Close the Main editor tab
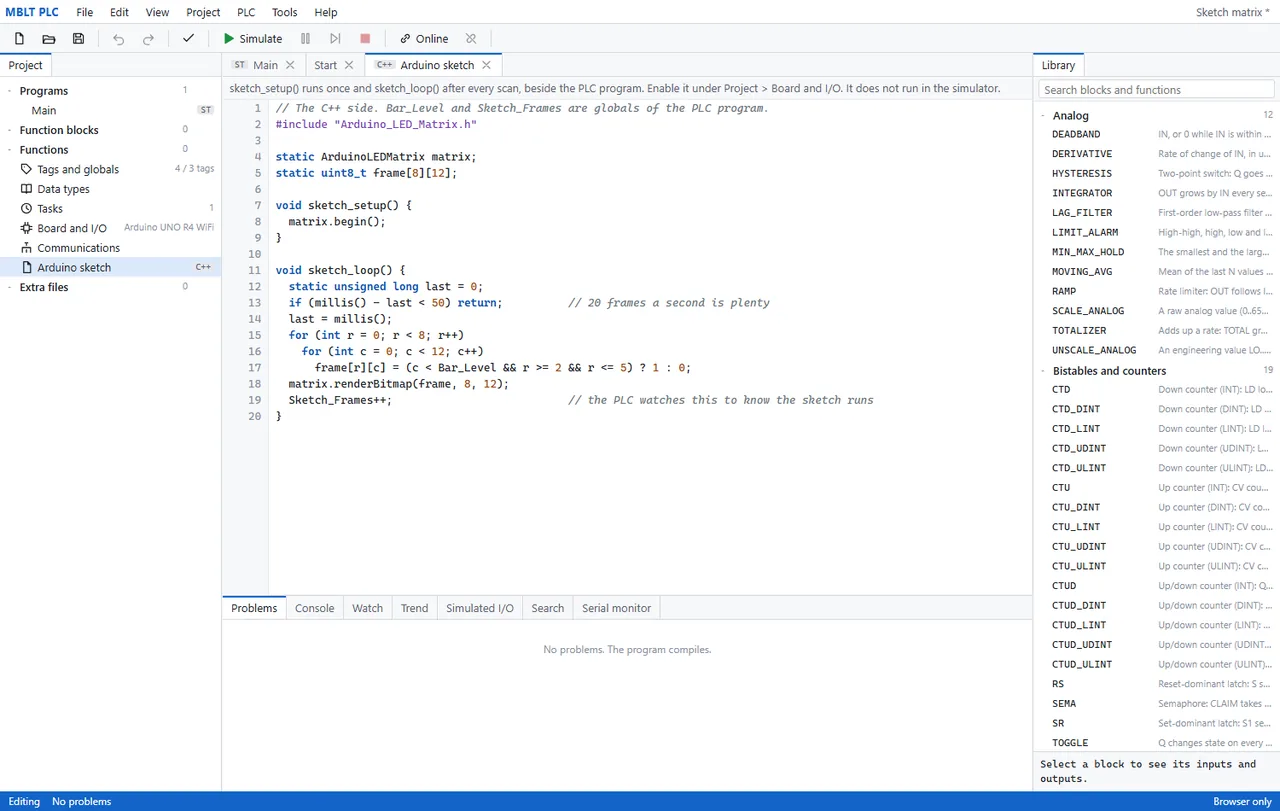The height and width of the screenshot is (811, 1280). point(290,65)
